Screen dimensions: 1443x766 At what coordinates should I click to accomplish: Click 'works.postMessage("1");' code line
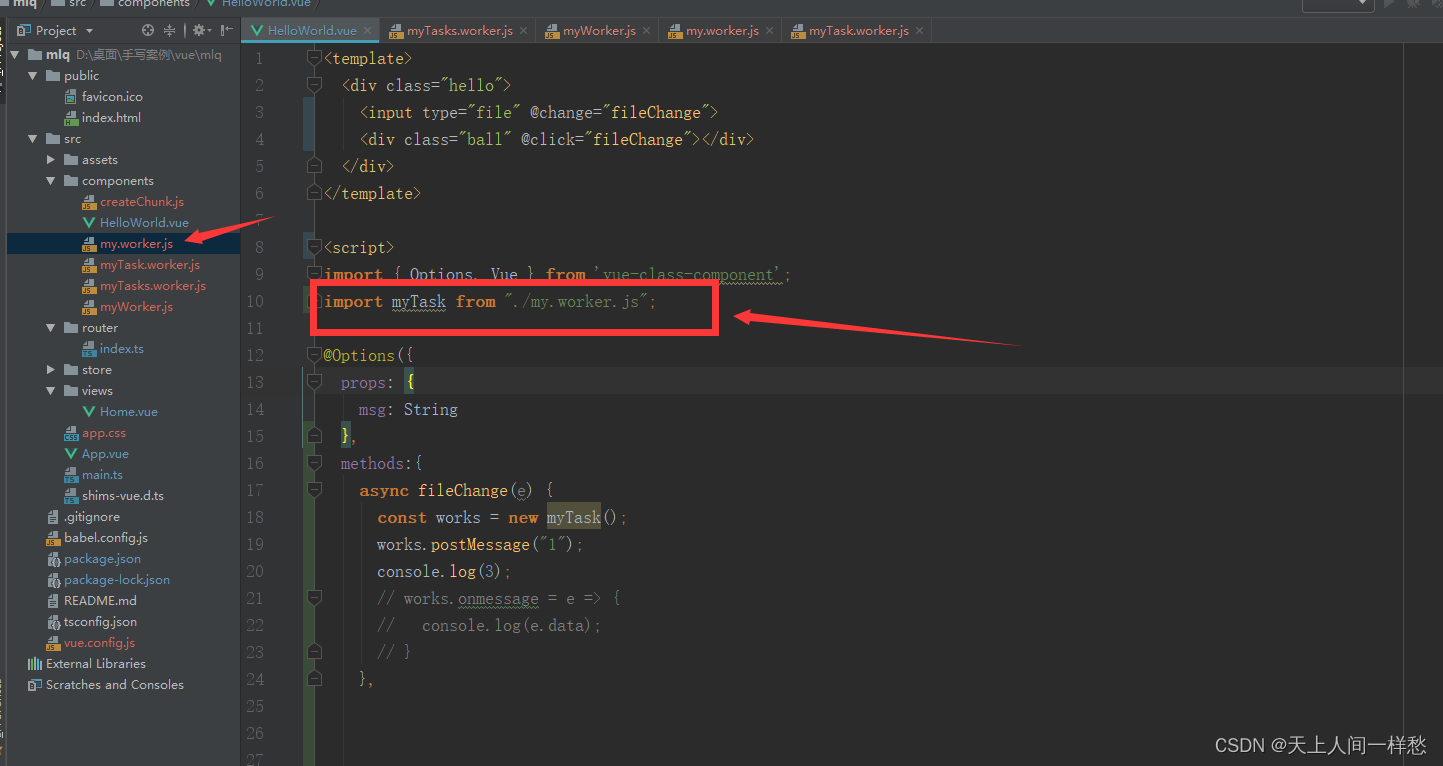480,544
